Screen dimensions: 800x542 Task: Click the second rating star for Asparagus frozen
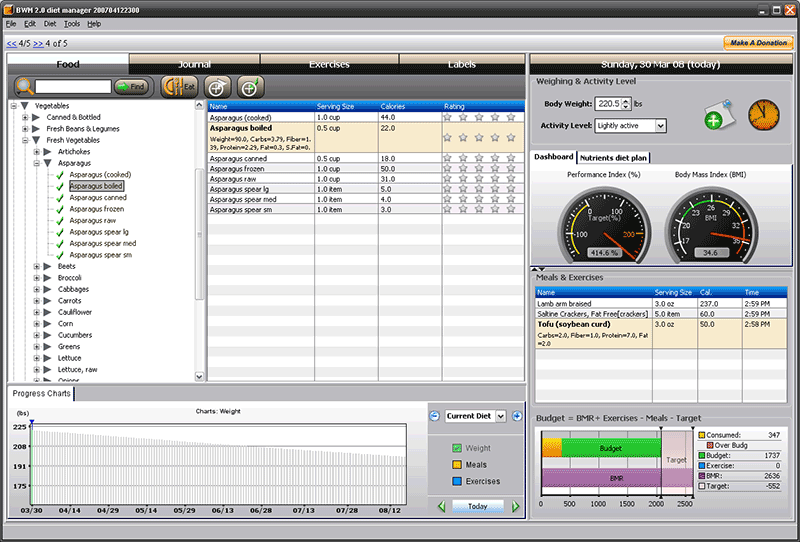pyautogui.click(x=463, y=168)
